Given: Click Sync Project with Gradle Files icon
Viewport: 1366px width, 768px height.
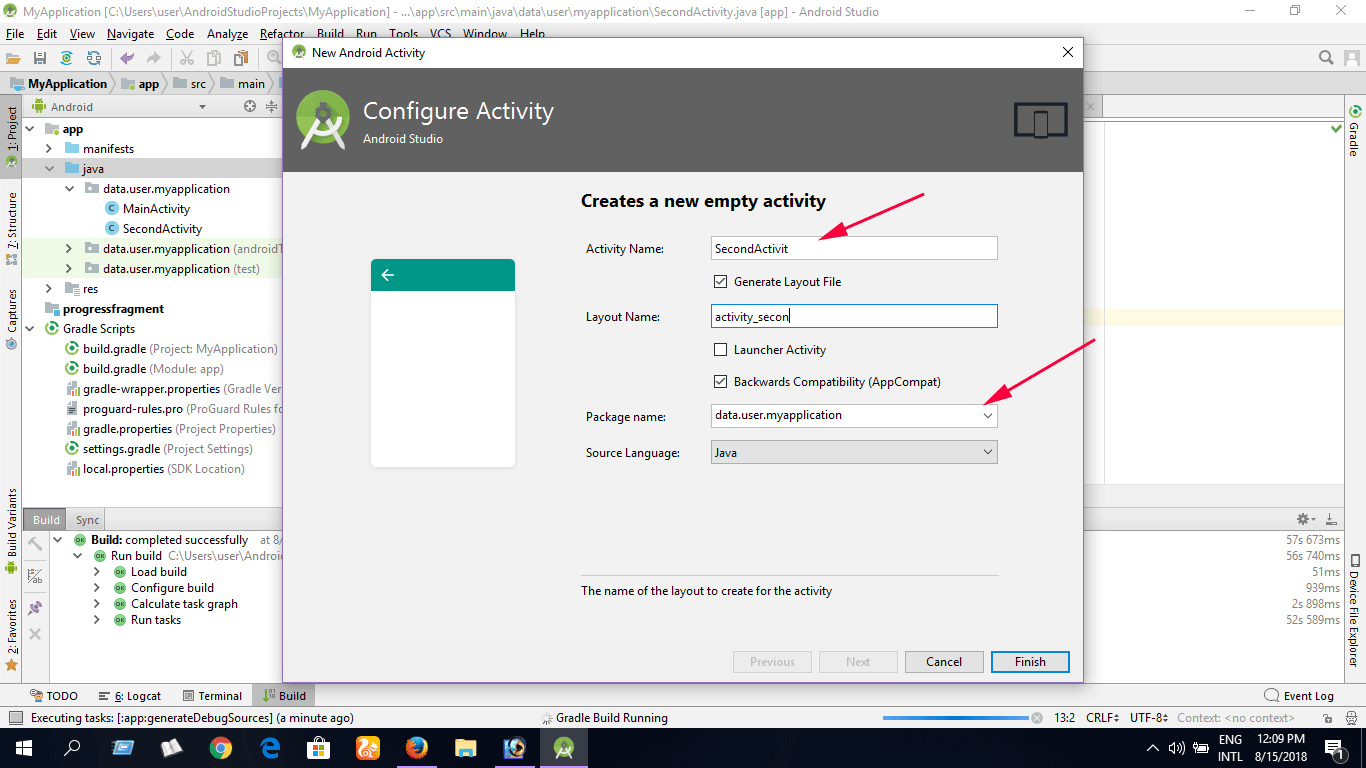Looking at the screenshot, I should [x=67, y=59].
